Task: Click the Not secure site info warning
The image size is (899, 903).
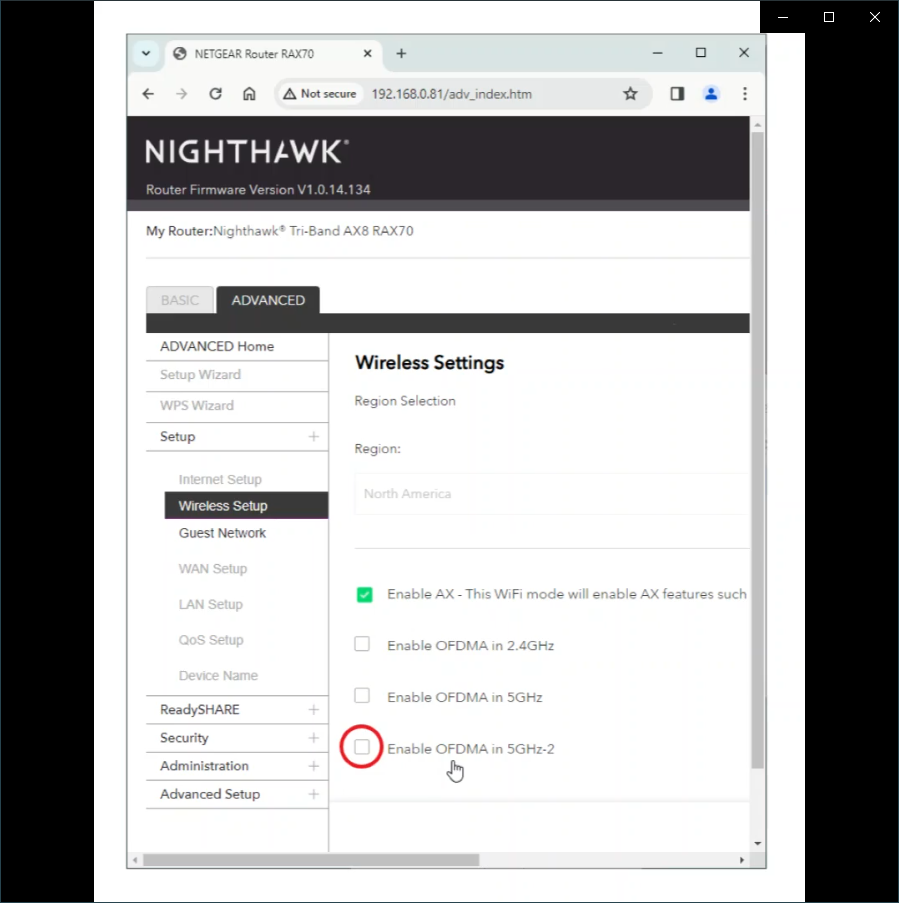Action: [320, 94]
